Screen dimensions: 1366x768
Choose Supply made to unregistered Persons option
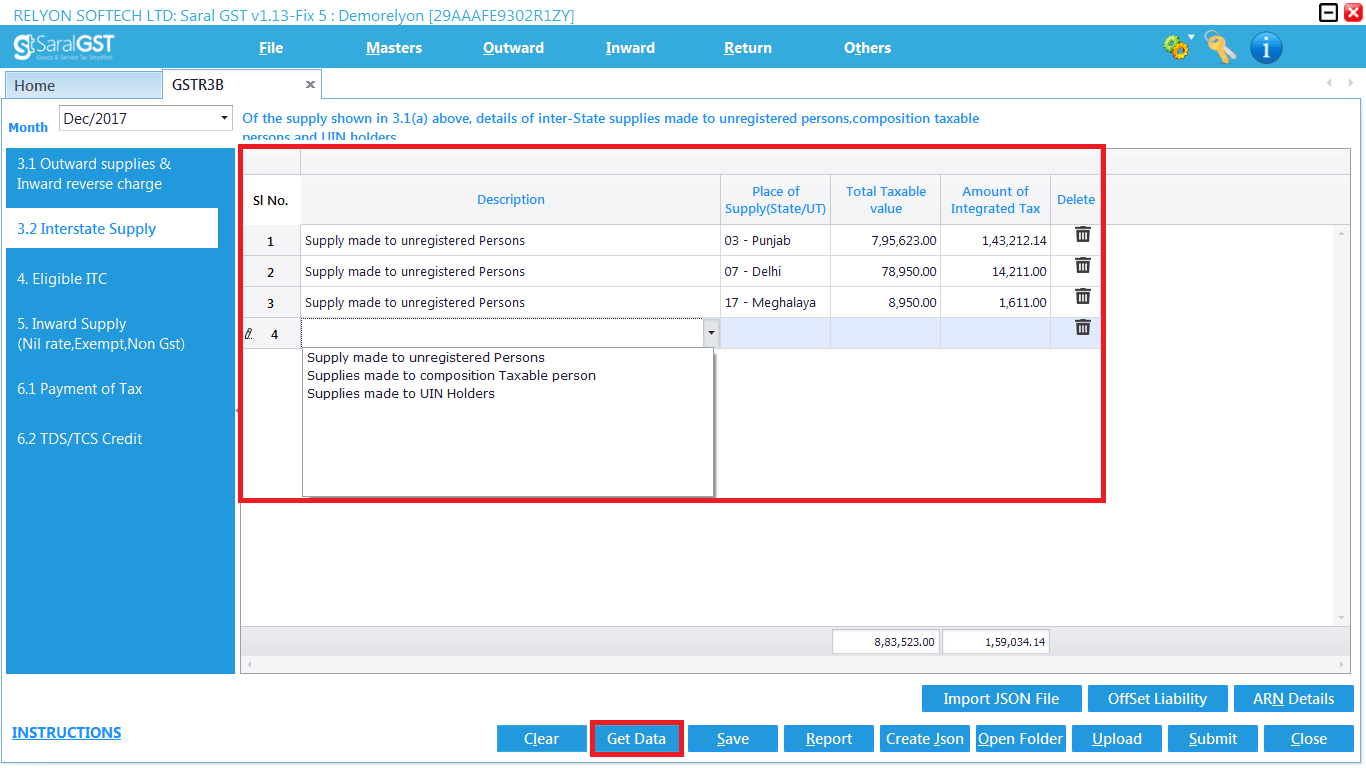(426, 357)
